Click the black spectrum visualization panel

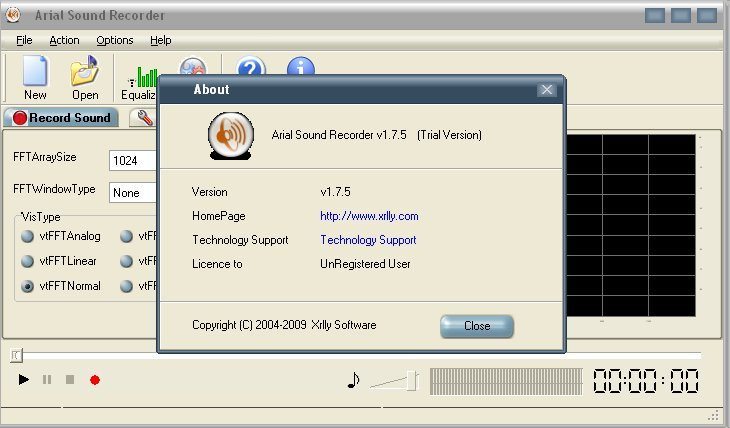pos(631,225)
